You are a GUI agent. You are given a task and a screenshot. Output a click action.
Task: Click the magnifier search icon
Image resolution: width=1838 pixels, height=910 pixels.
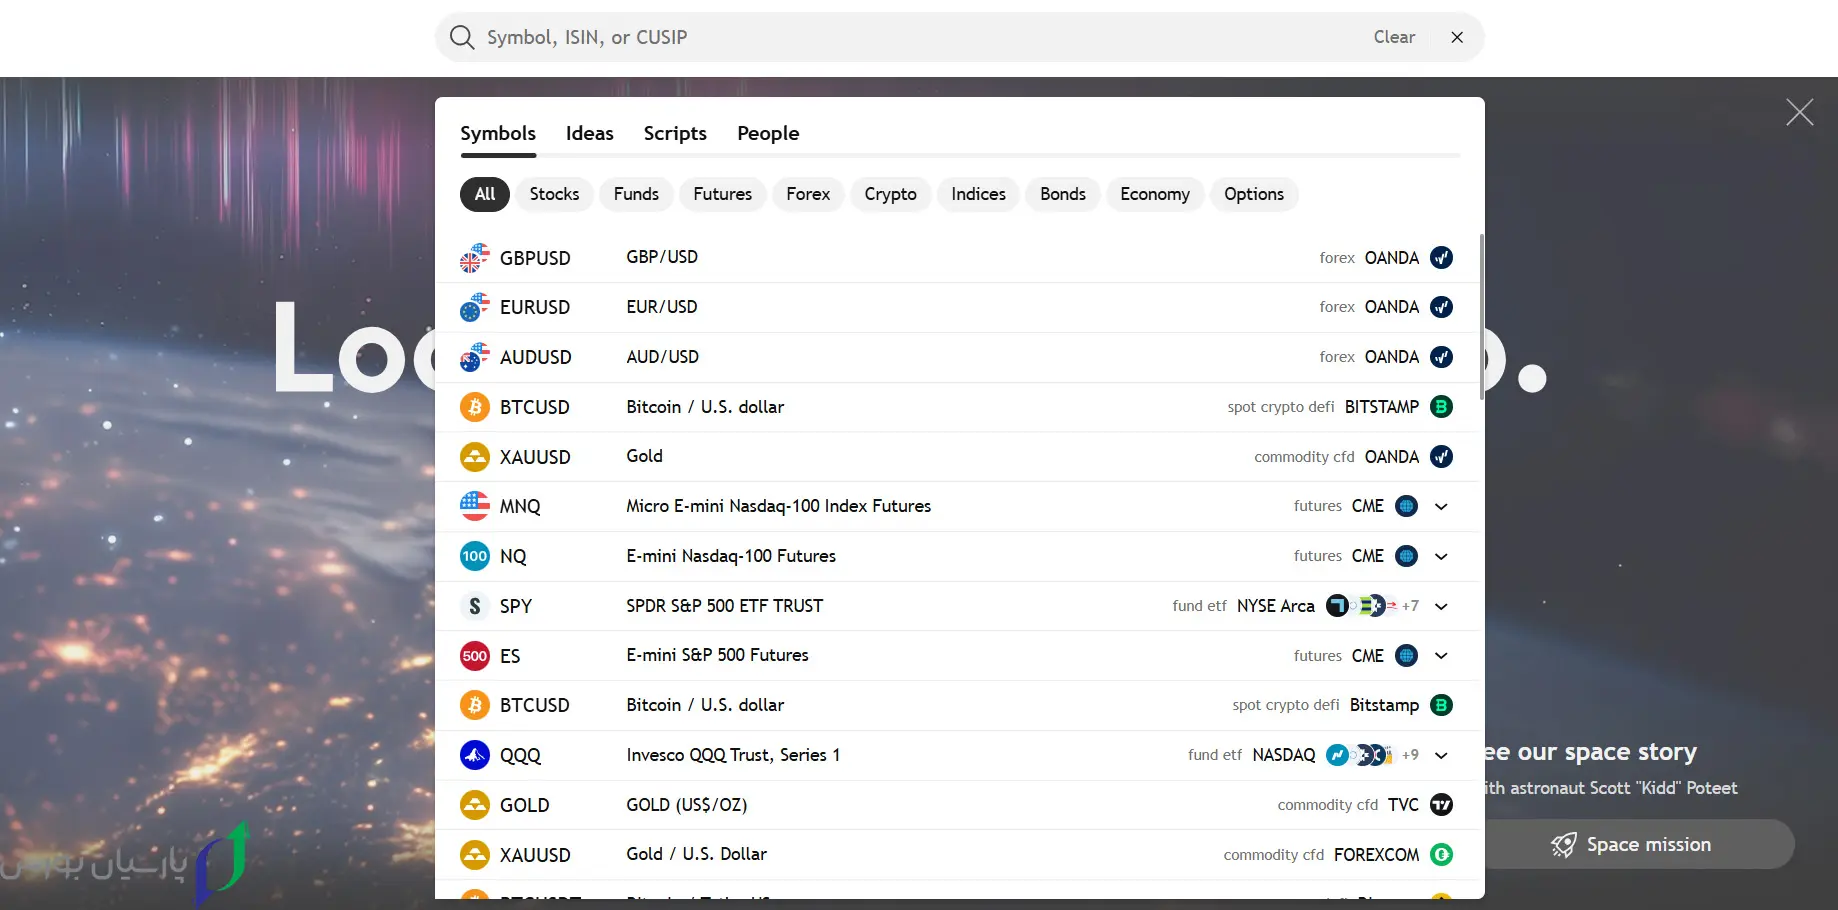(462, 37)
